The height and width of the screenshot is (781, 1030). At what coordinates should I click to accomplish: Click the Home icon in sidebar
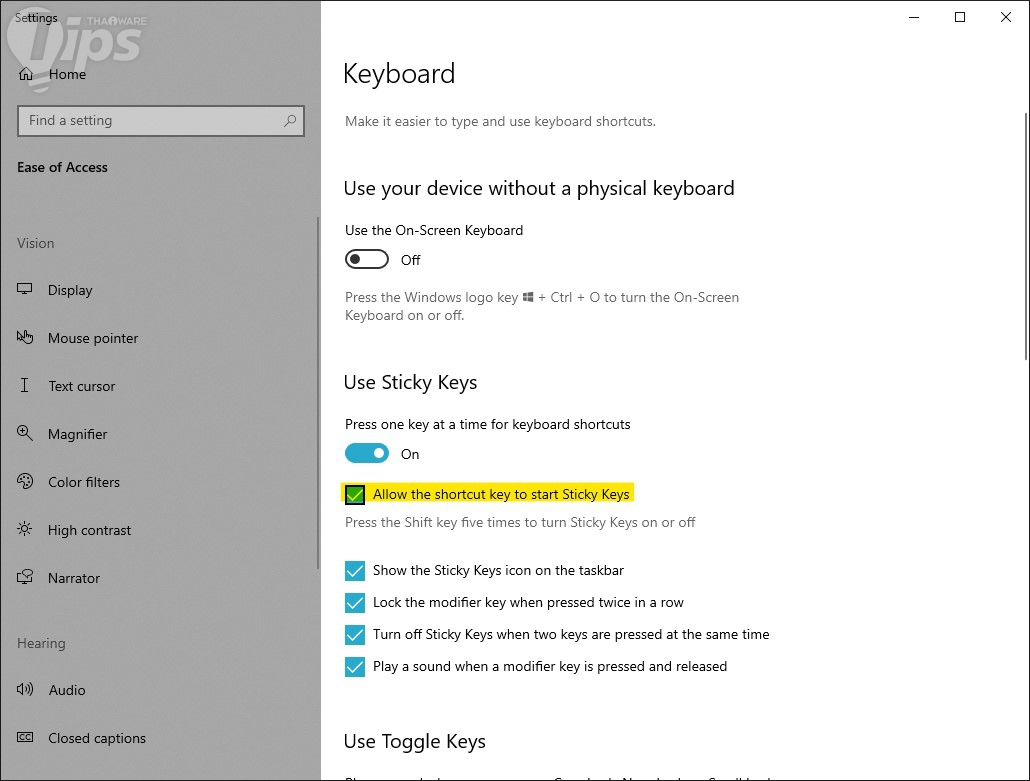(x=26, y=74)
